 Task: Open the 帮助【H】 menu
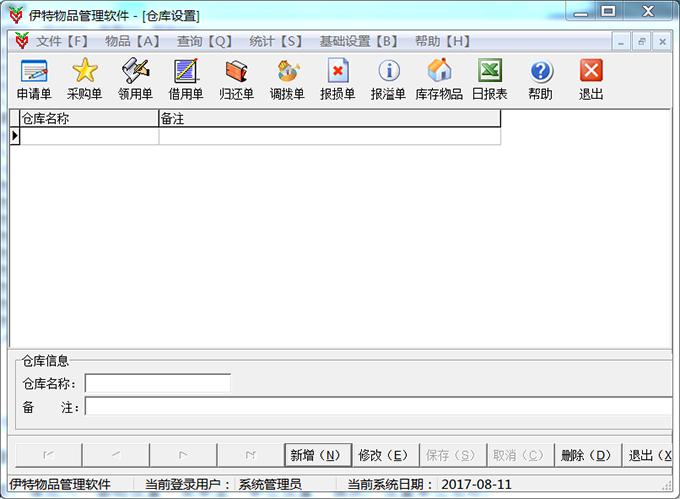(442, 41)
